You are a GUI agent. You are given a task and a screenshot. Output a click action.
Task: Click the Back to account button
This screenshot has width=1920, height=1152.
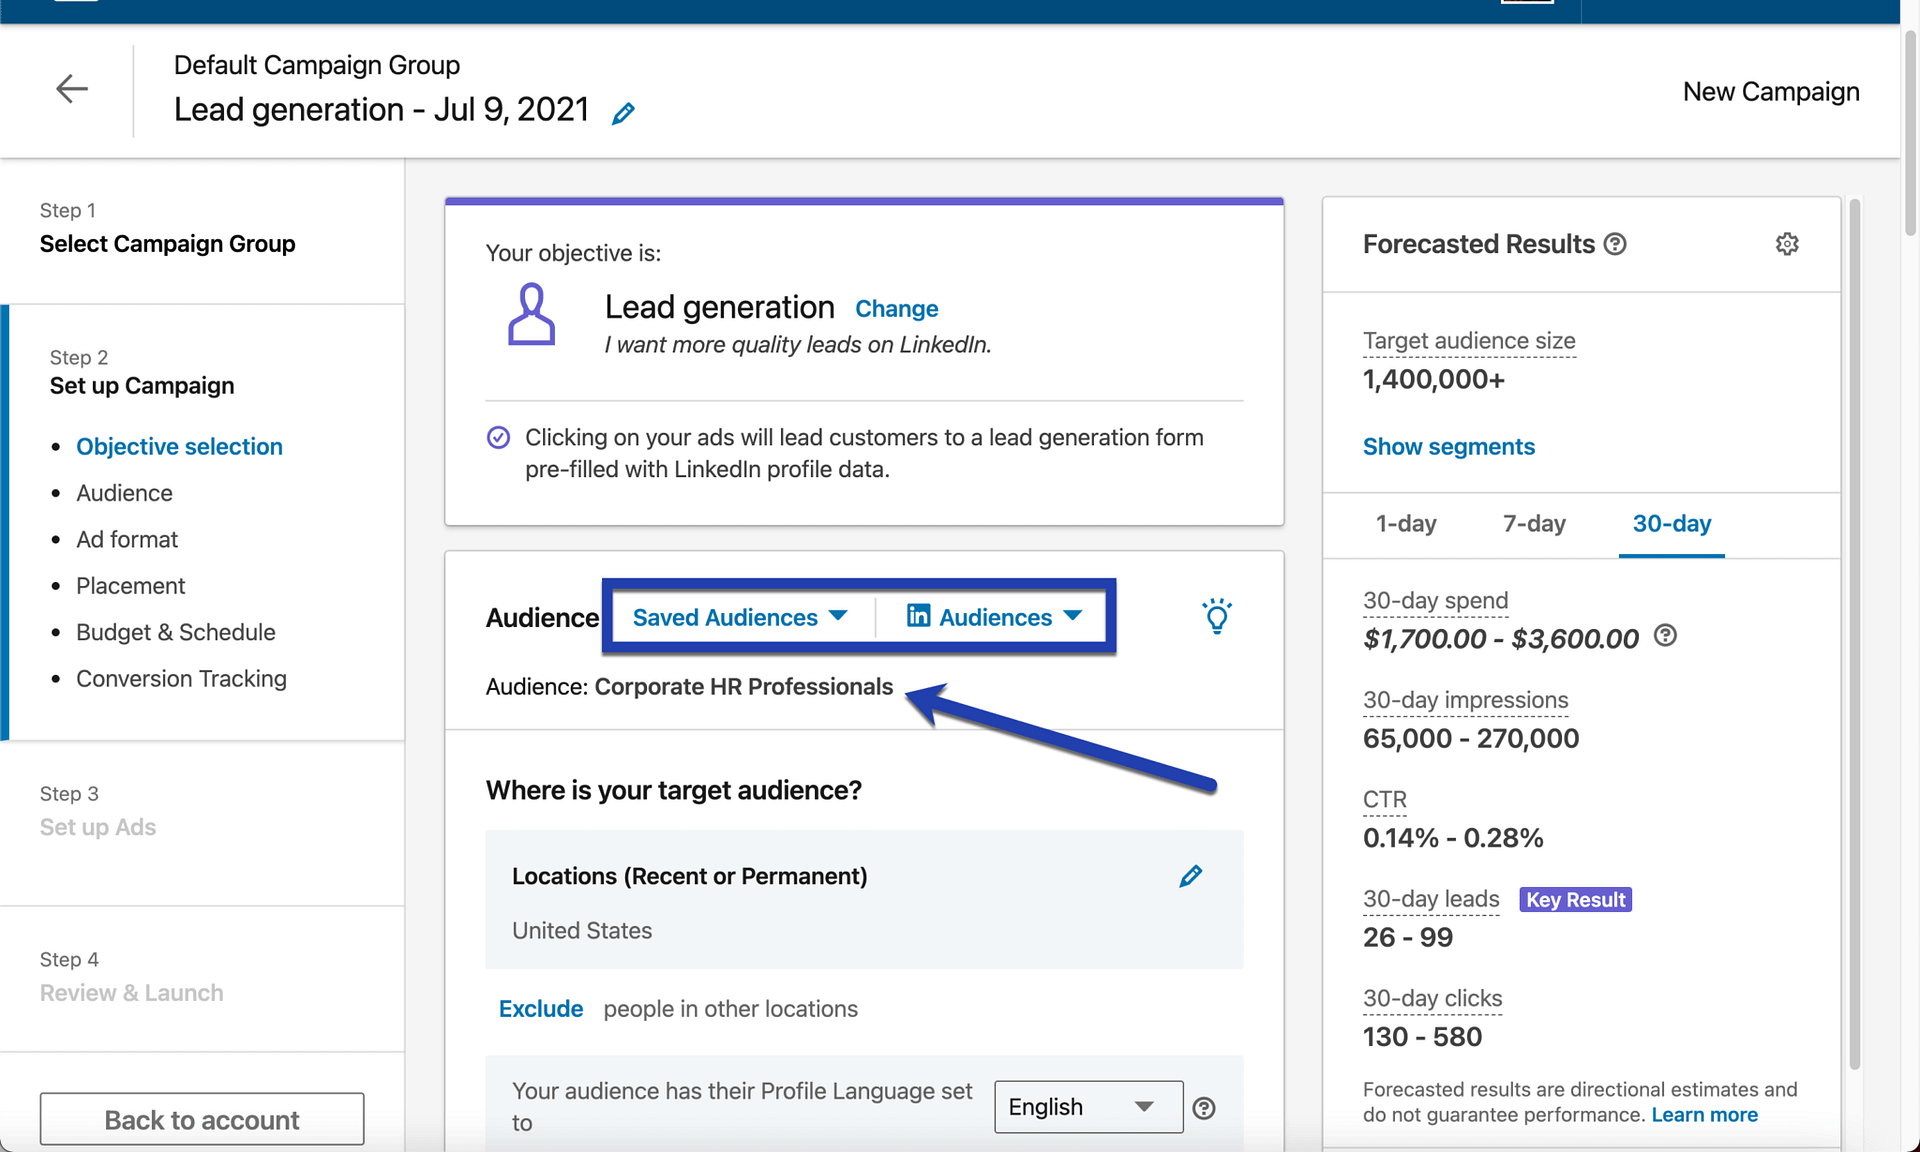pos(202,1119)
